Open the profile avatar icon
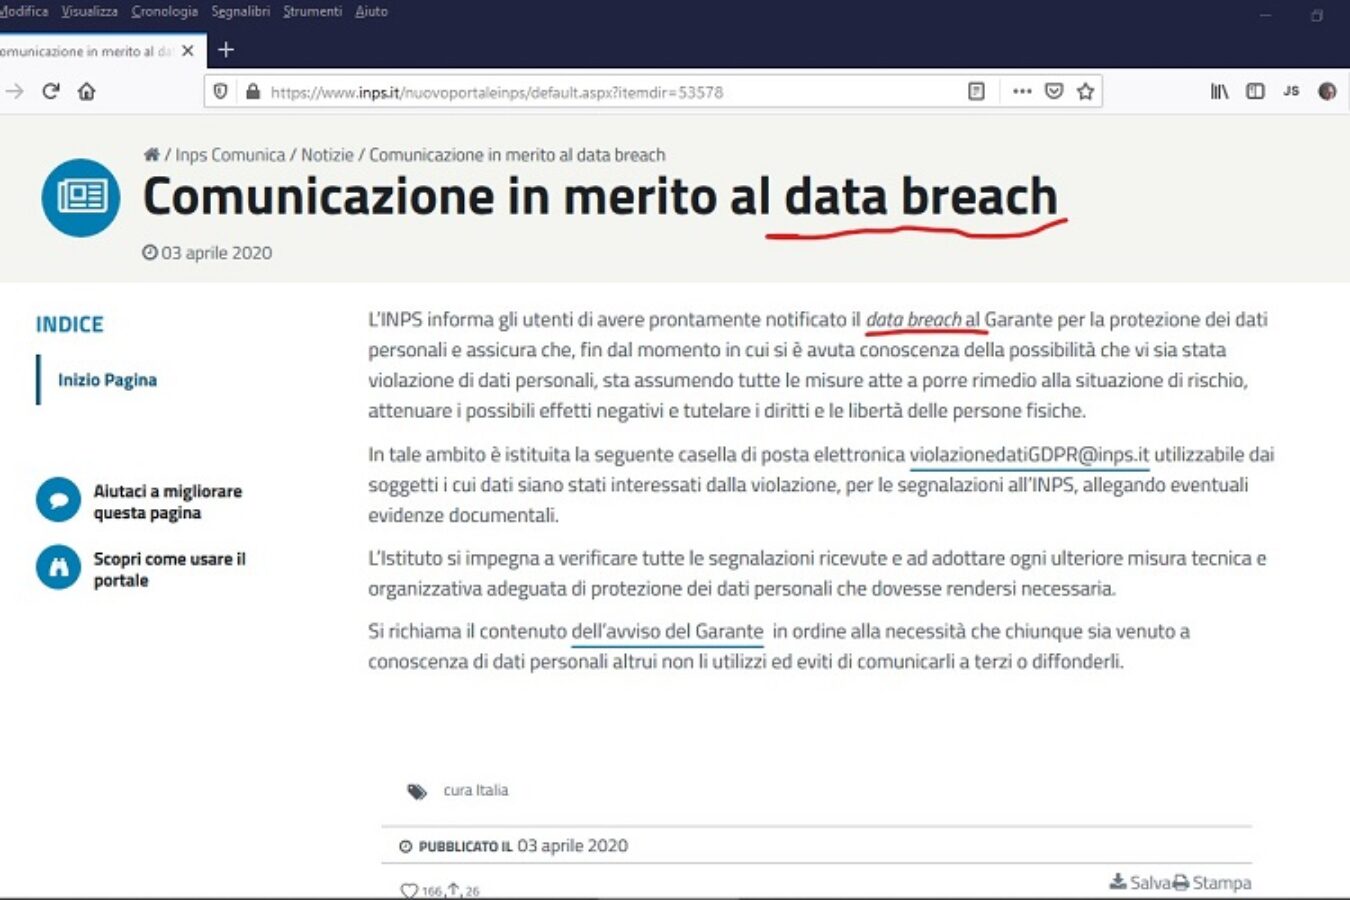 (x=1327, y=91)
